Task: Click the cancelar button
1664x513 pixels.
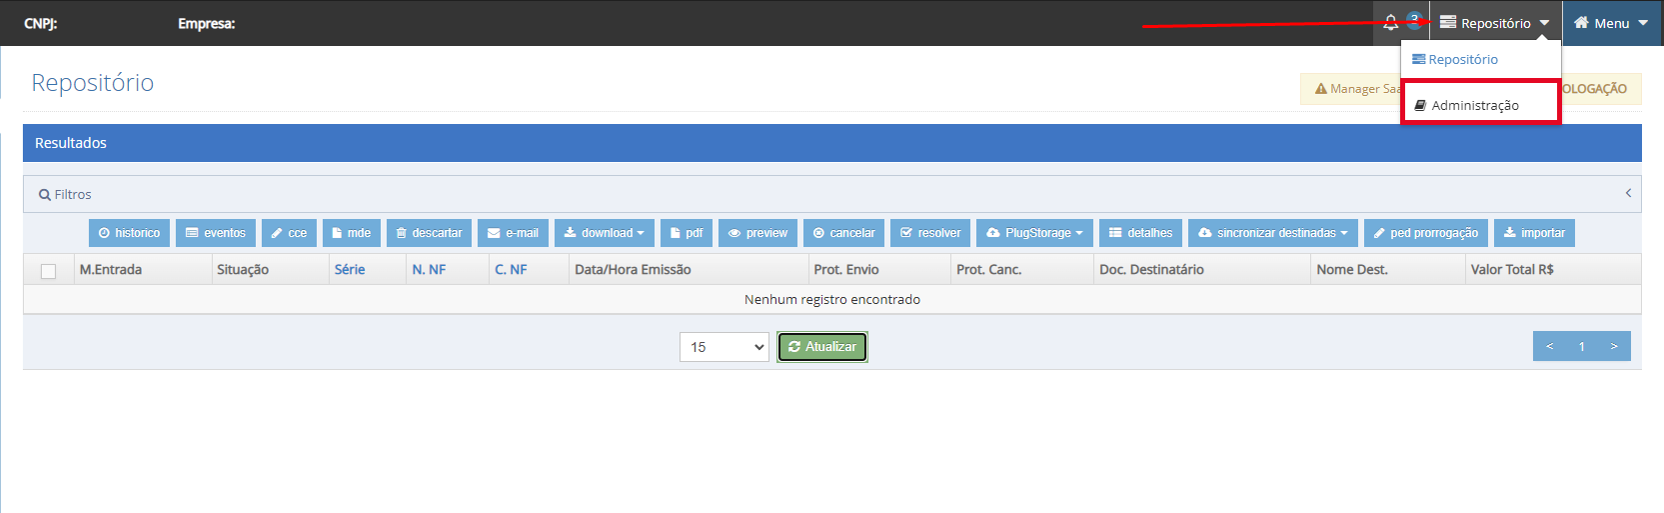Action: 844,233
